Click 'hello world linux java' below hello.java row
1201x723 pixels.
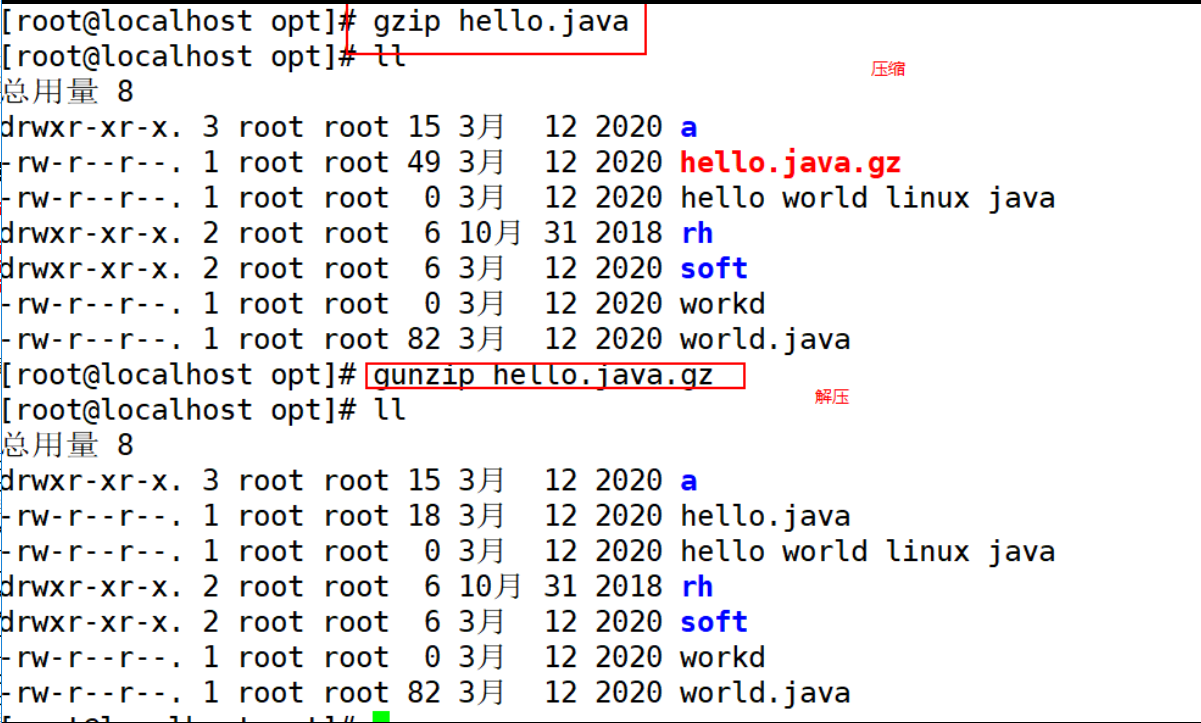click(x=867, y=551)
